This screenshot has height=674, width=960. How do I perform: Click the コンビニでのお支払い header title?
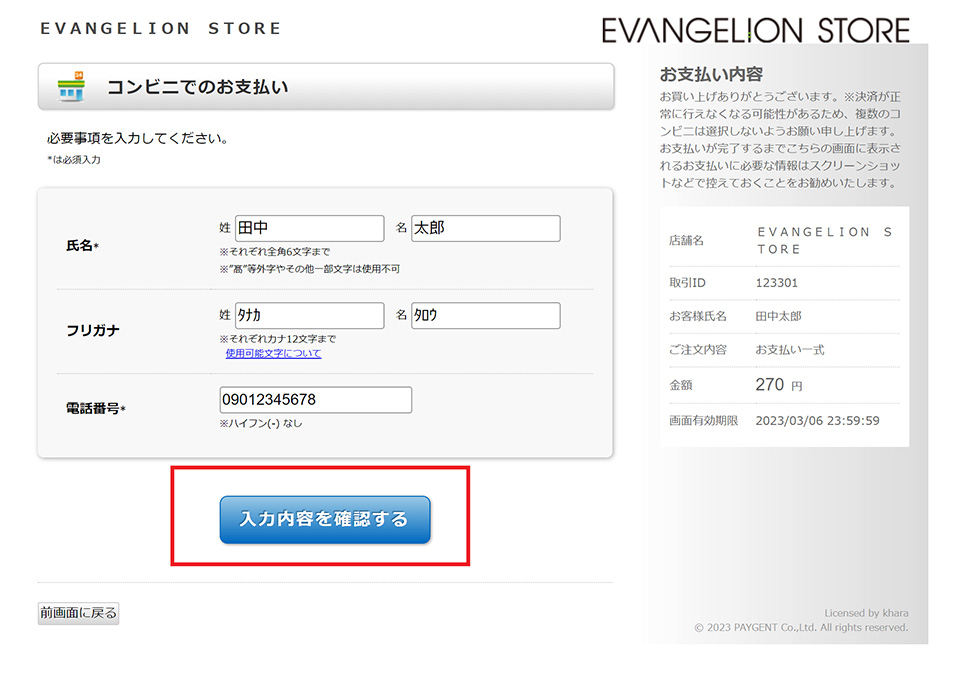[x=198, y=87]
